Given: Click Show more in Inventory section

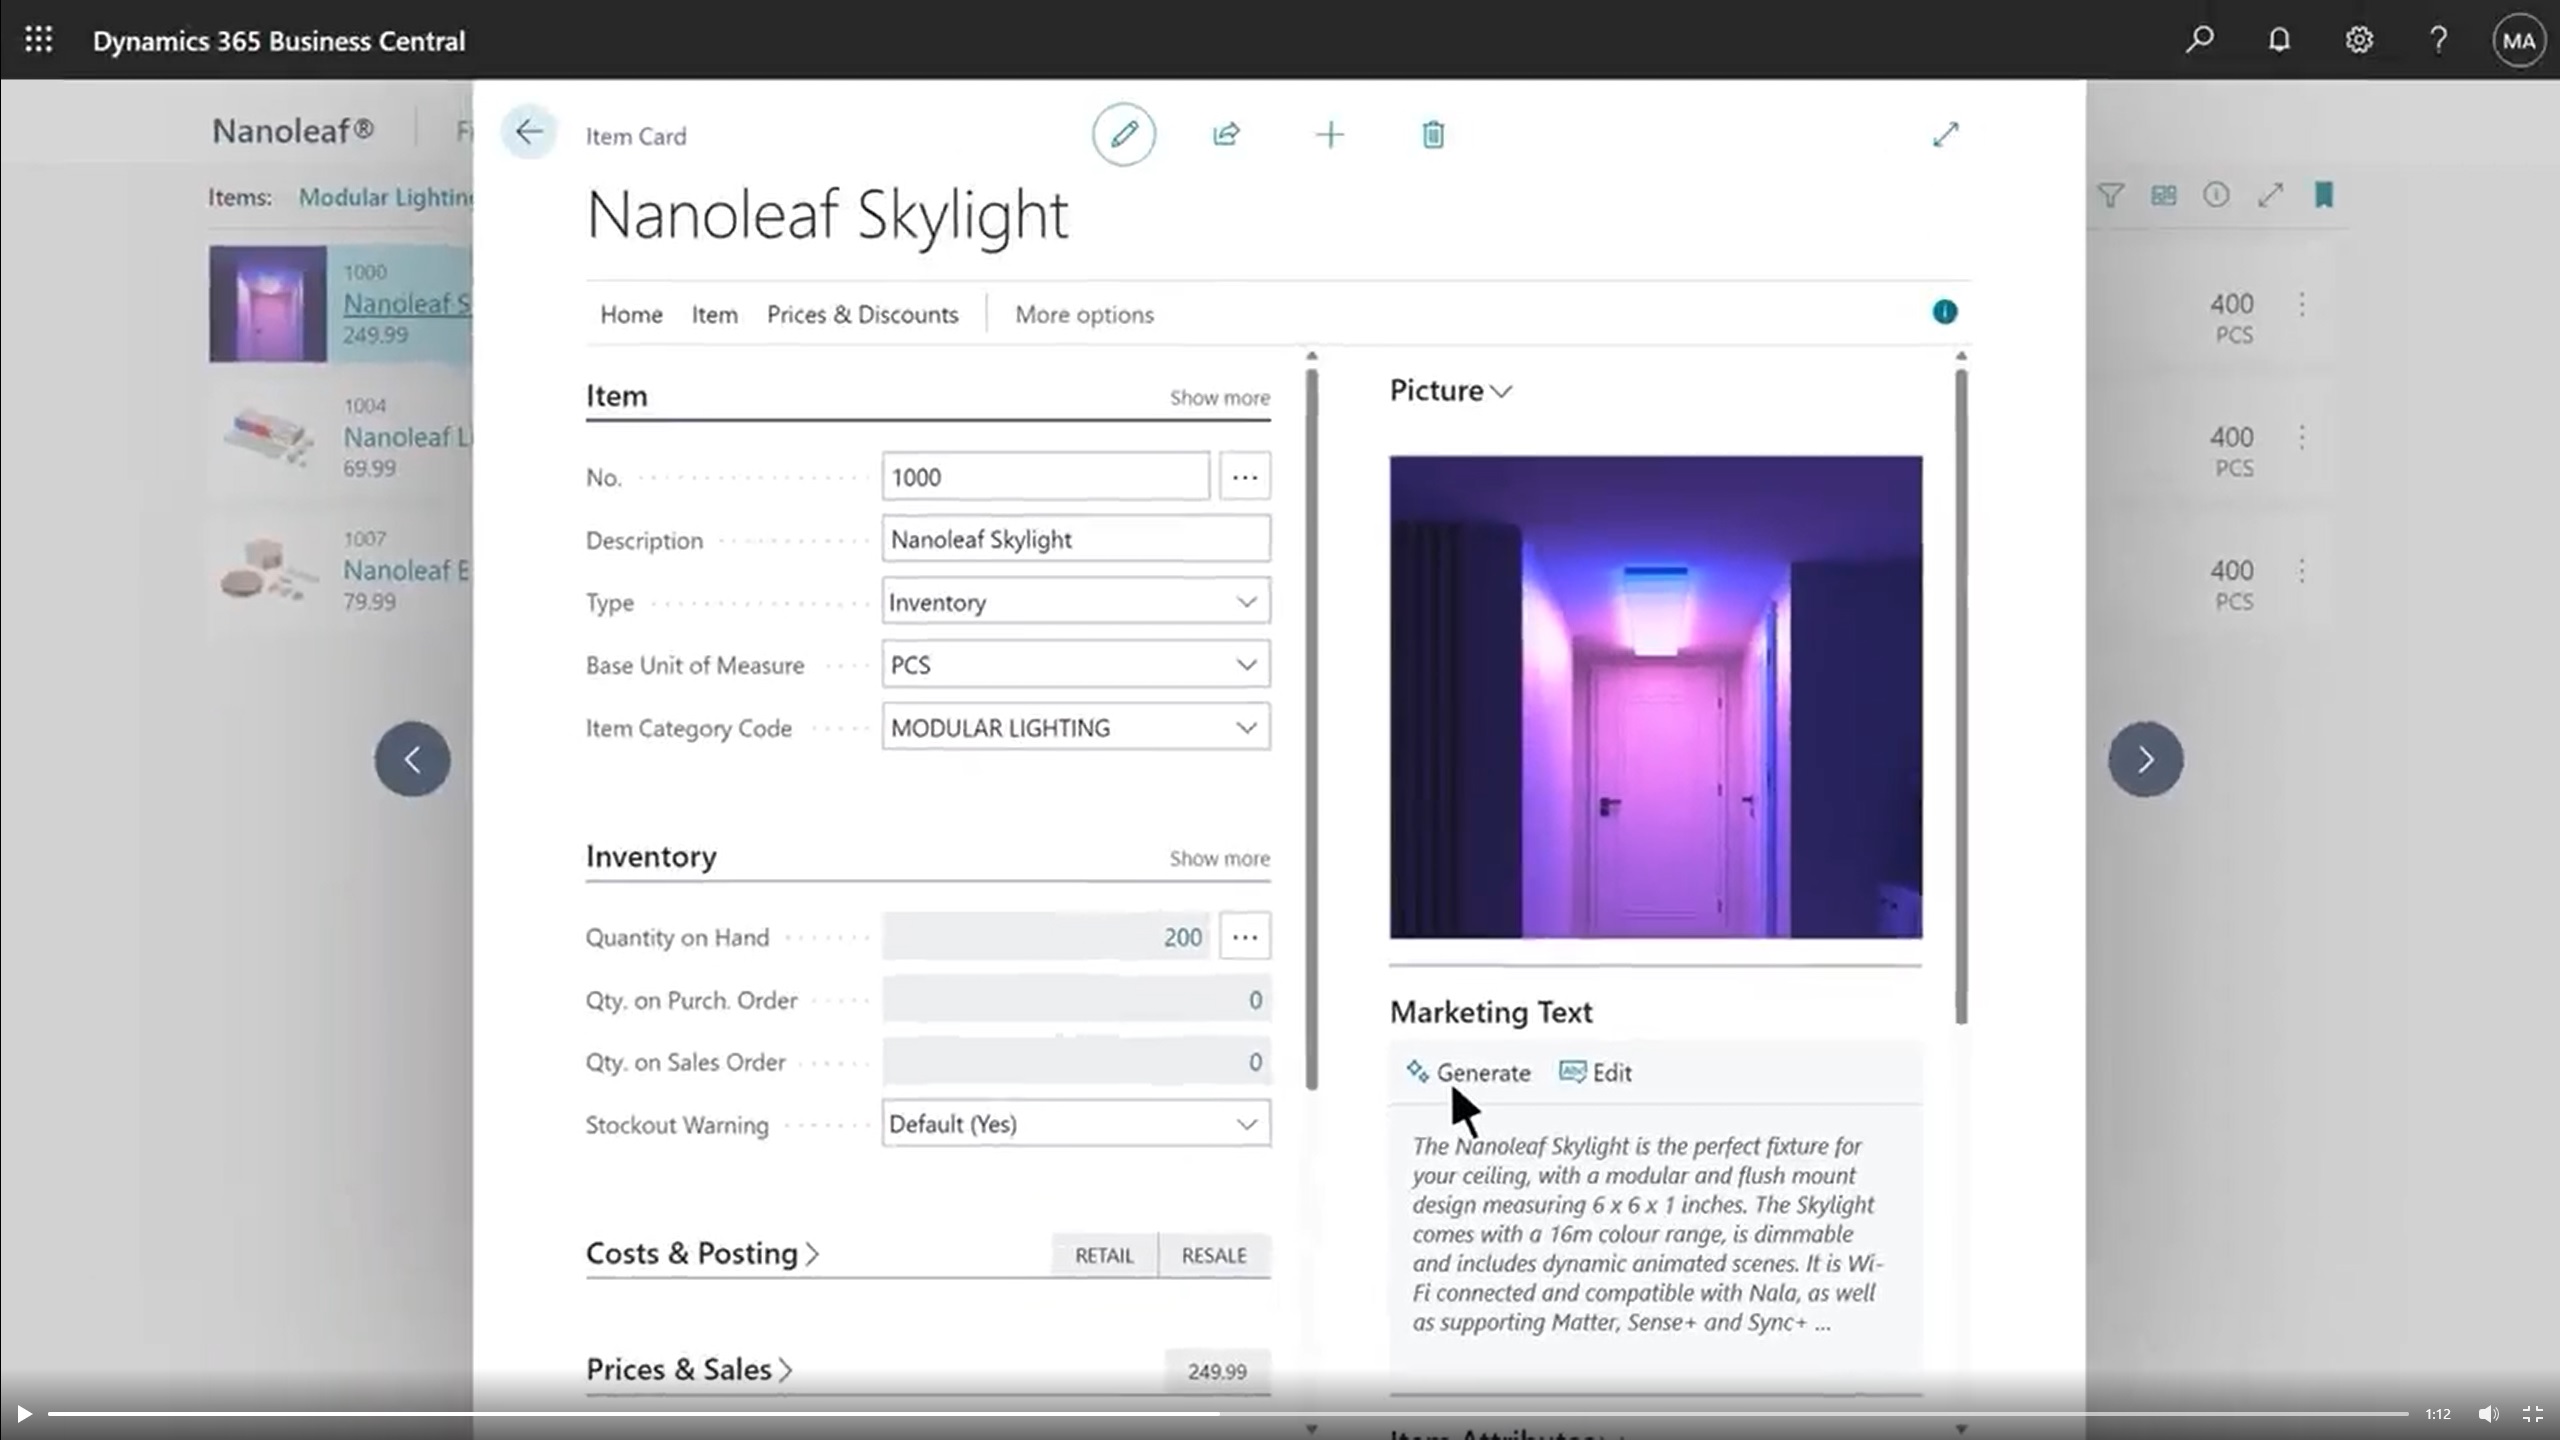Looking at the screenshot, I should click(x=1220, y=858).
